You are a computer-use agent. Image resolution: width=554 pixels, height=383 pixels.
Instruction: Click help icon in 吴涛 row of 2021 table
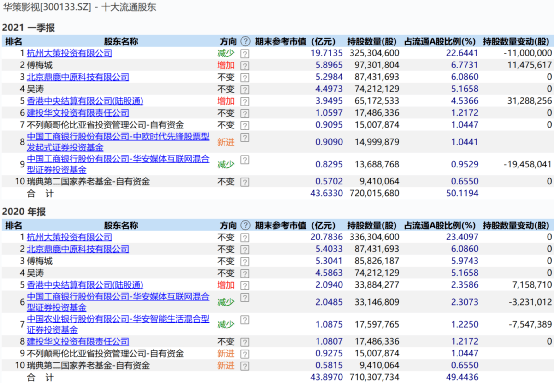[244, 90]
